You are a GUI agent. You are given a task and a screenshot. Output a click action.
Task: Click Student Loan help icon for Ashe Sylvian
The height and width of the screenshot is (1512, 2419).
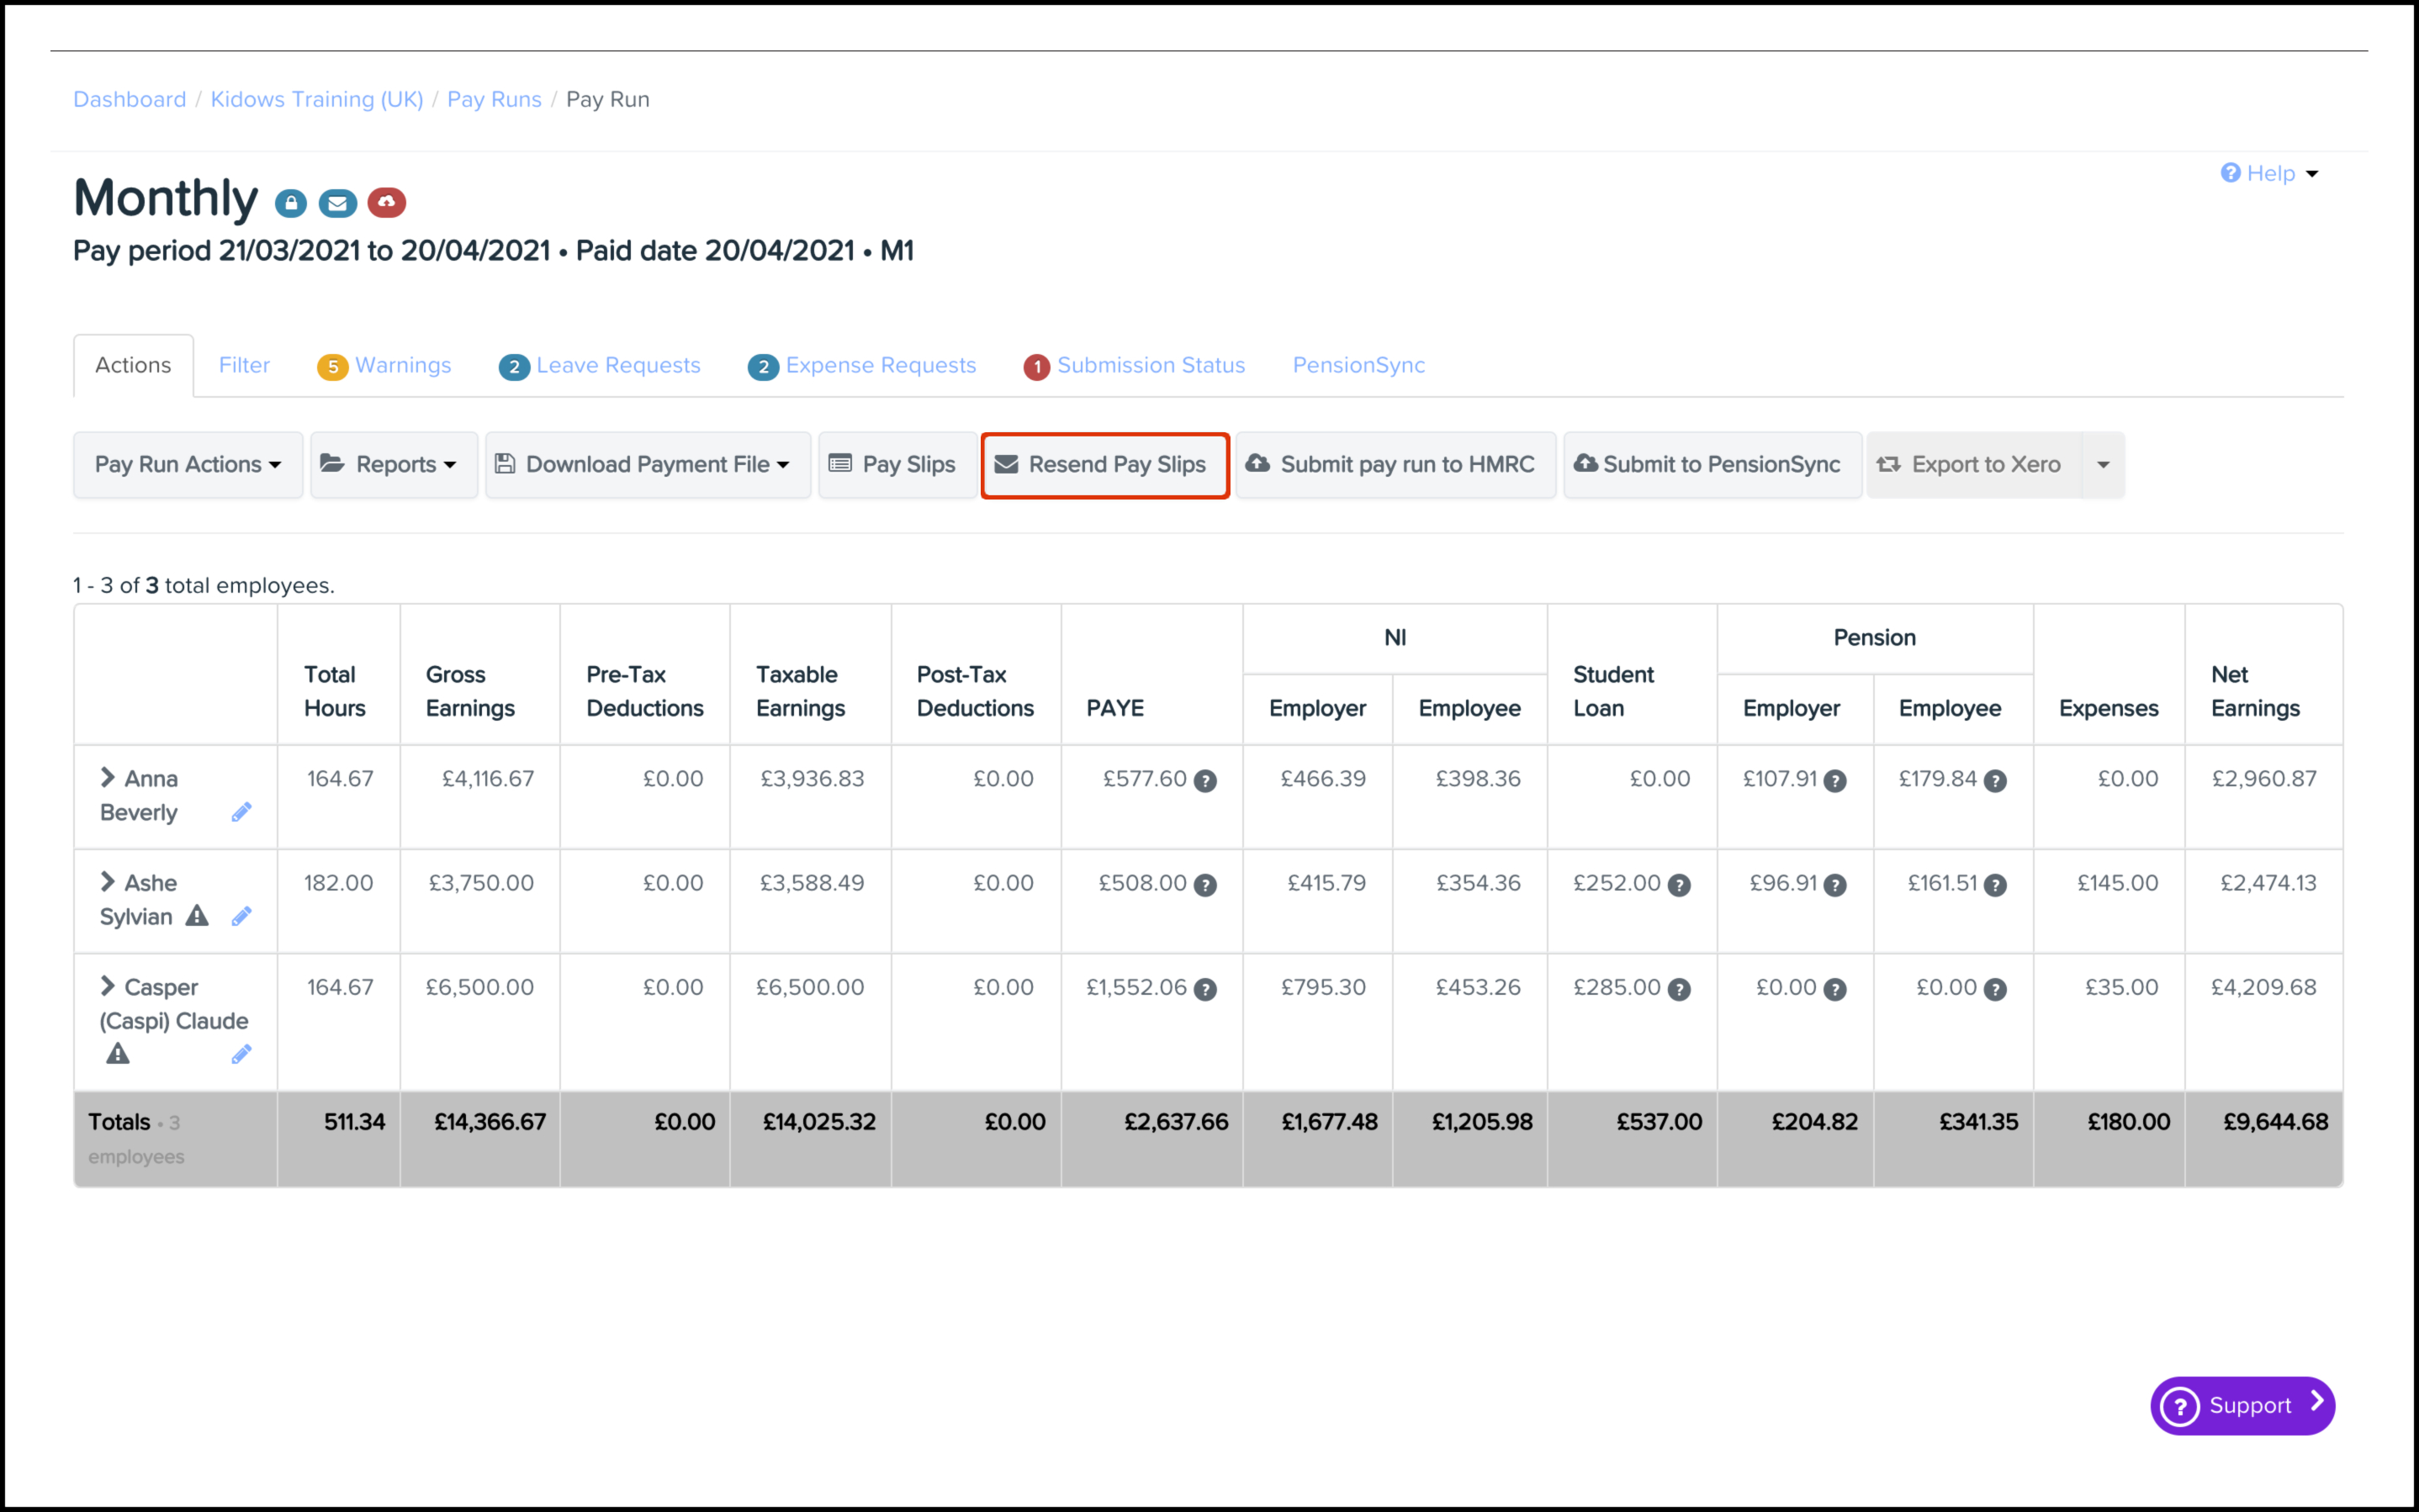[1680, 885]
